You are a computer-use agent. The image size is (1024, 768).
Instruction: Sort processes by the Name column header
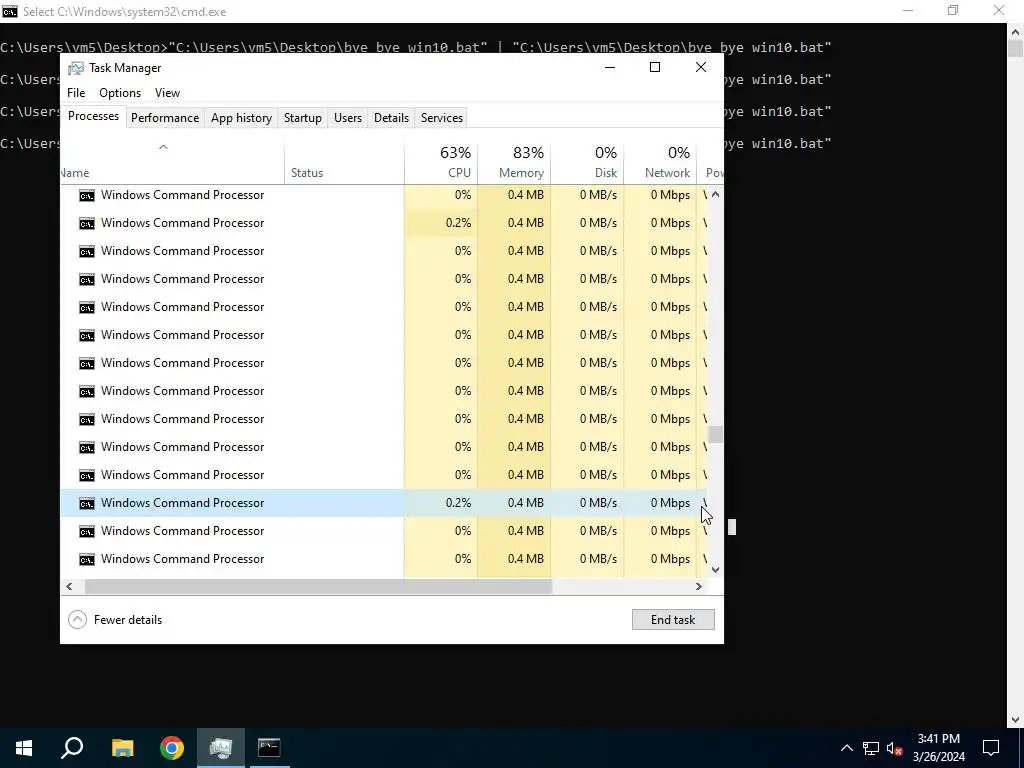[x=172, y=163]
